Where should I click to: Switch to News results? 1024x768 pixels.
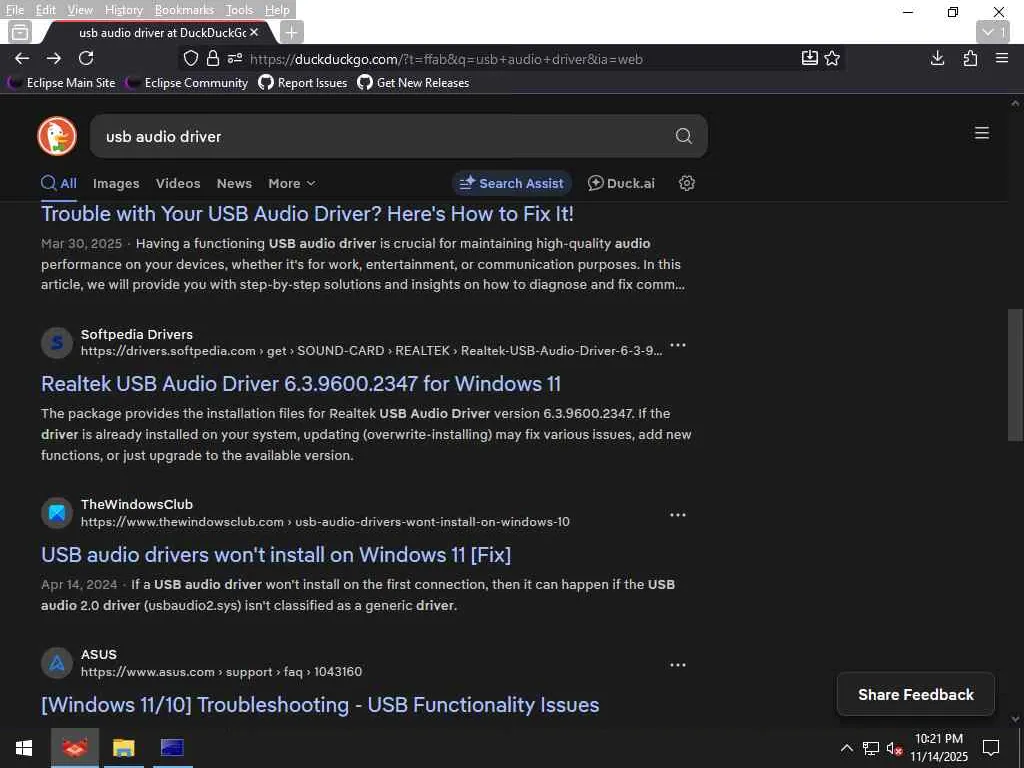[234, 184]
